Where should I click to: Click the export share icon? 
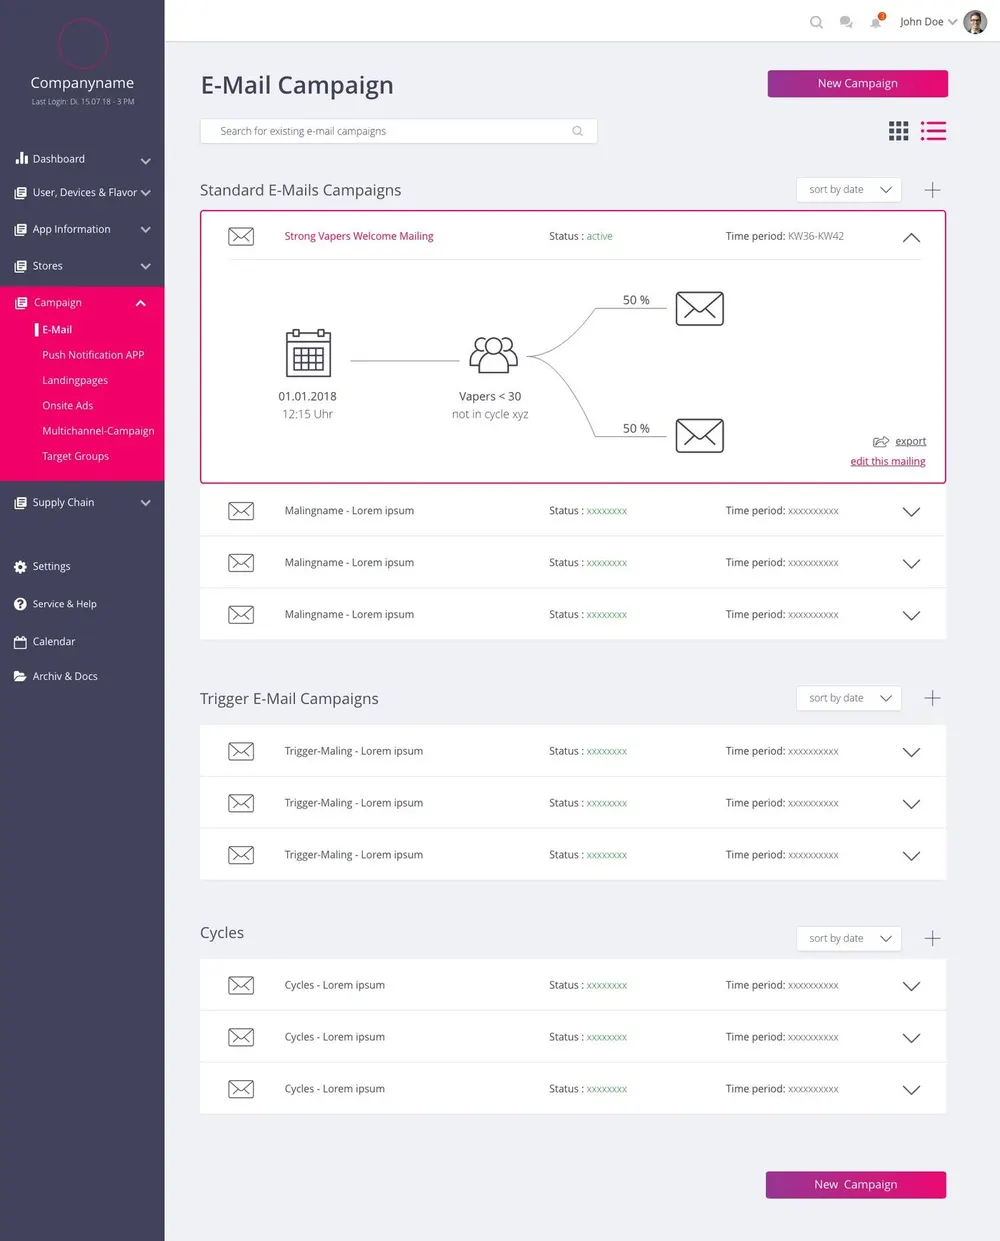pos(881,441)
